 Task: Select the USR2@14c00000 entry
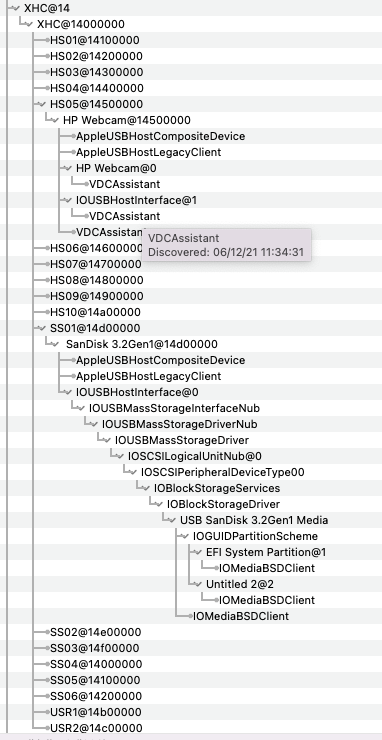coord(96,728)
